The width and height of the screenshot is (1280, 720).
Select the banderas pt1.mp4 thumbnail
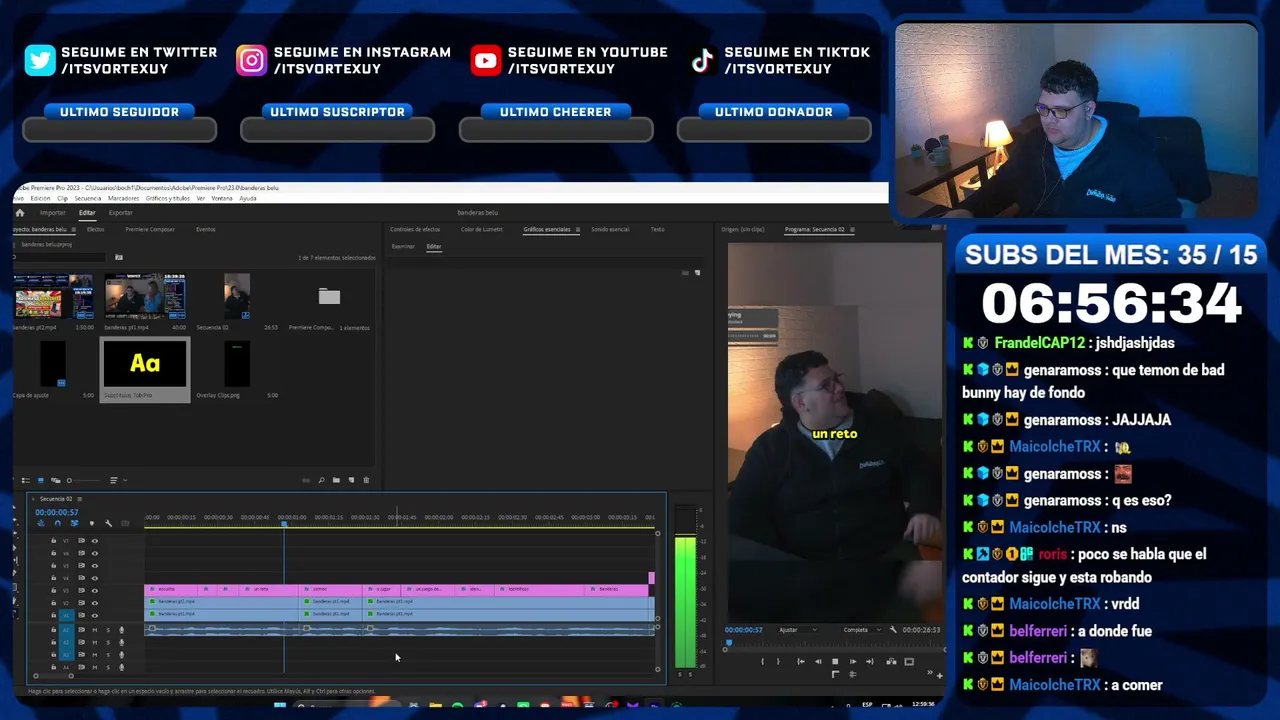click(x=145, y=296)
